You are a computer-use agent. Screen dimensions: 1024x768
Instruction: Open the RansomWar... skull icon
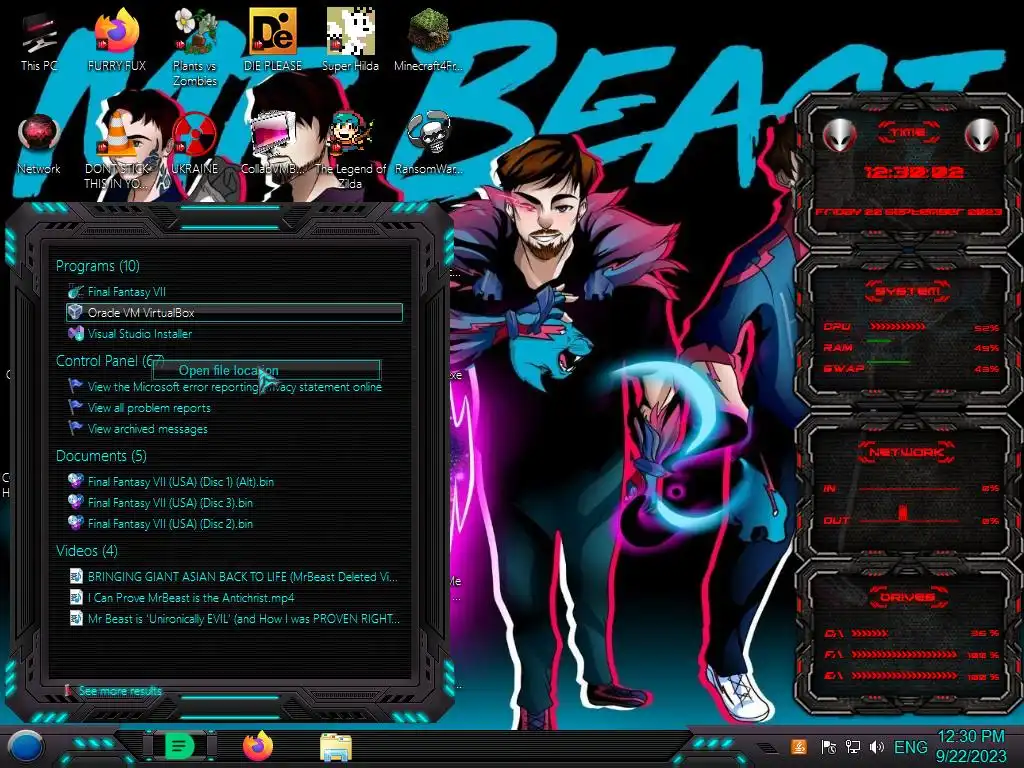[x=428, y=145]
